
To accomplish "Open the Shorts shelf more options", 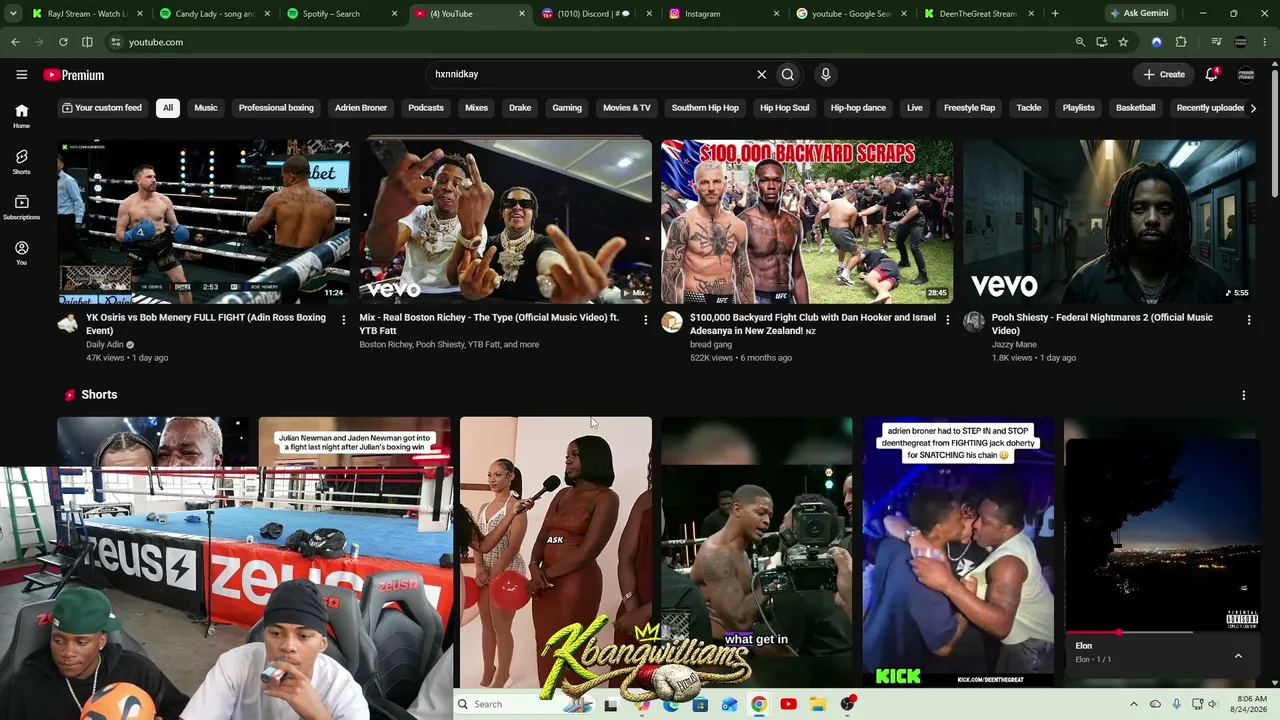I will pos(1243,395).
